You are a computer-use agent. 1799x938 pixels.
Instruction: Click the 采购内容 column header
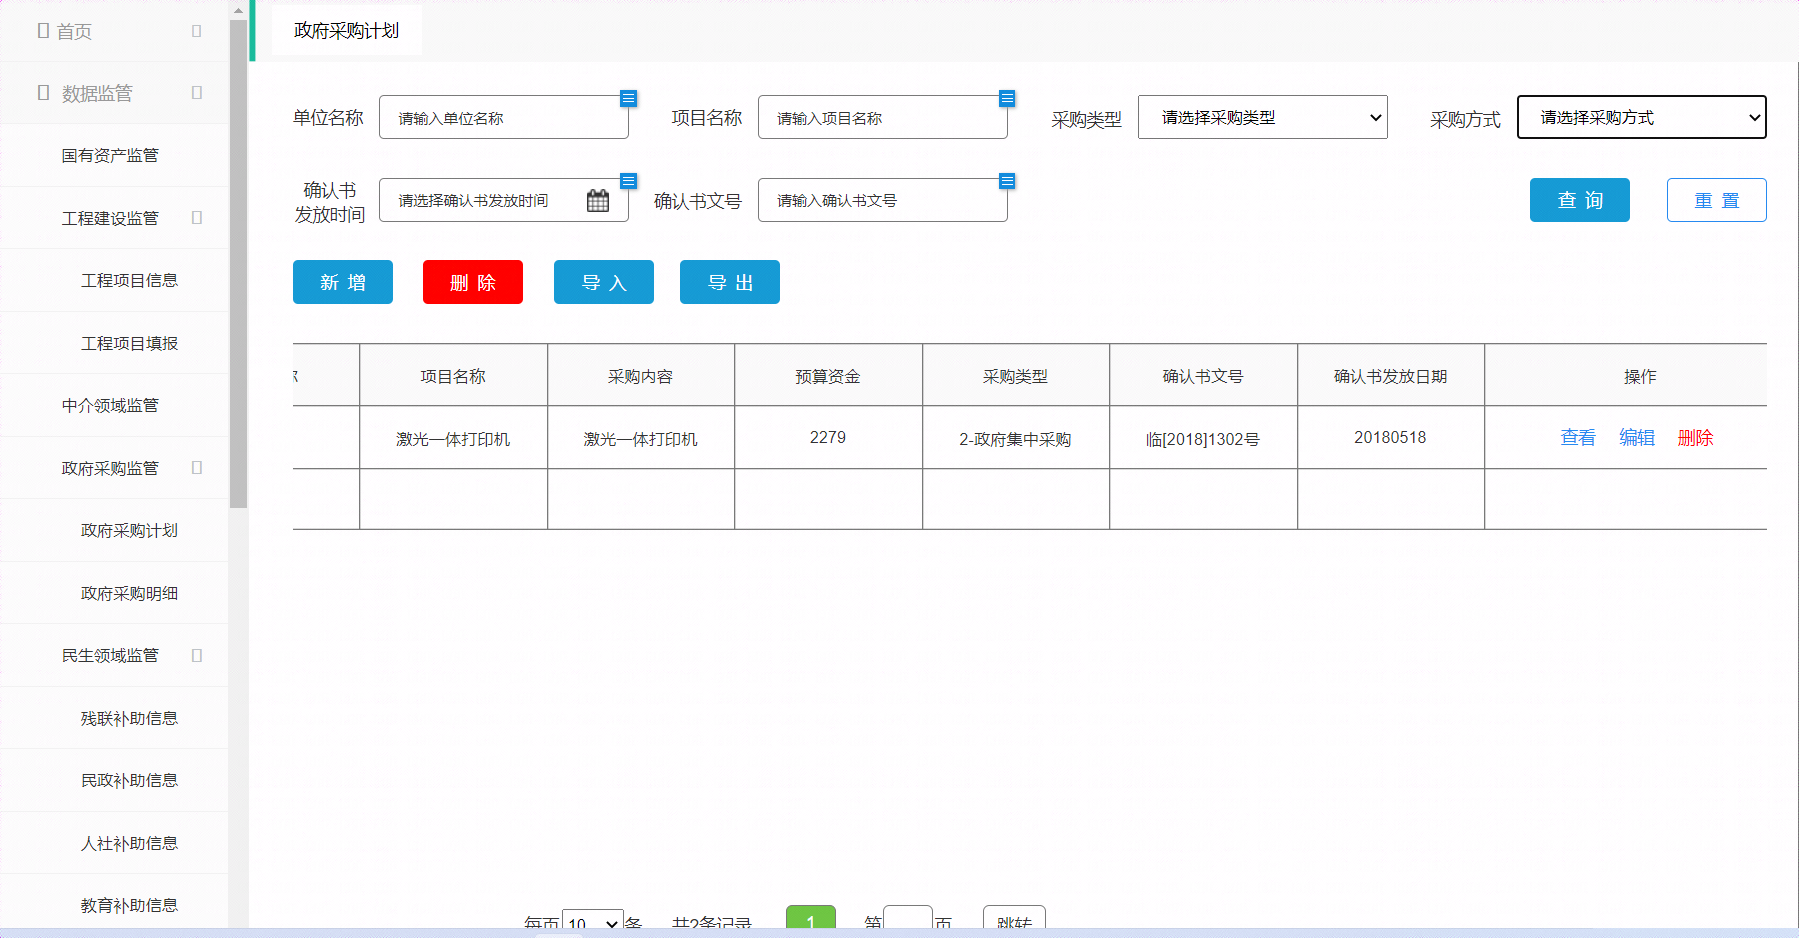coord(641,376)
